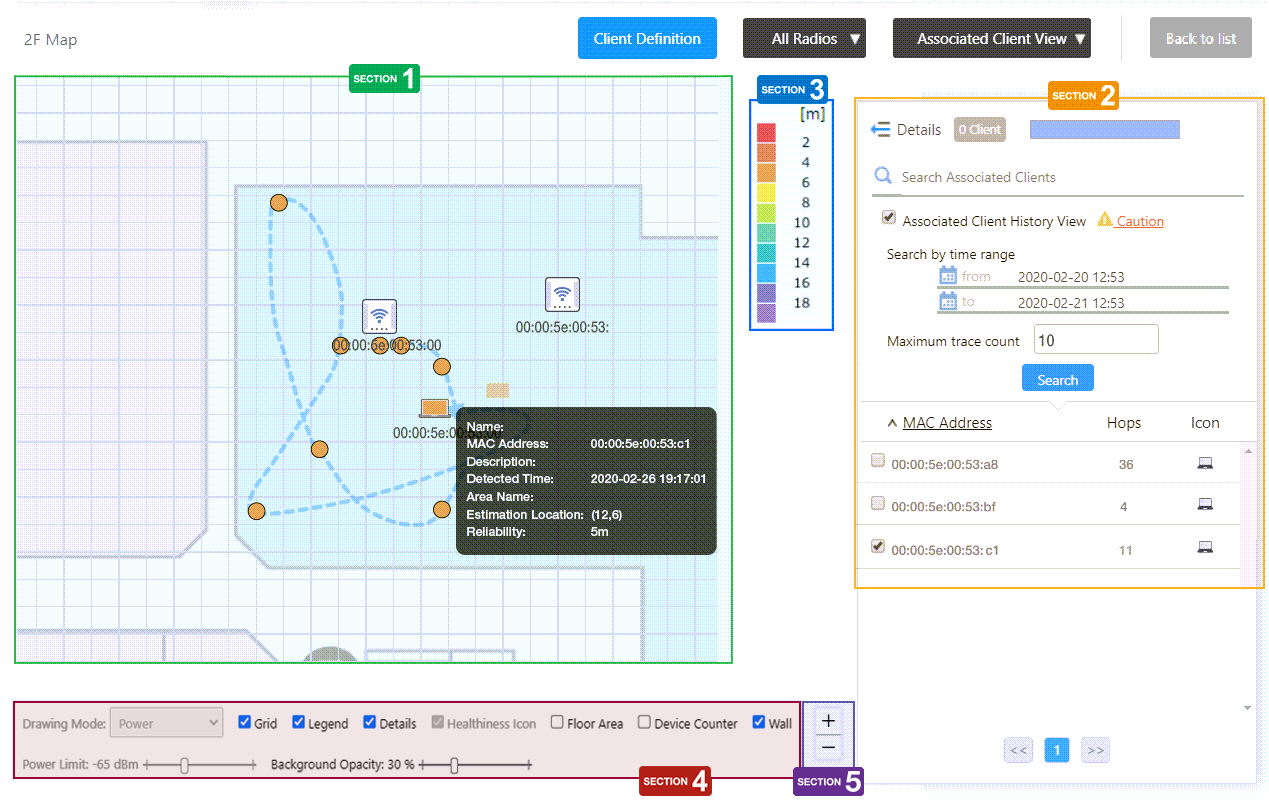
Task: Enable the Floor Area checkbox
Action: [x=557, y=722]
